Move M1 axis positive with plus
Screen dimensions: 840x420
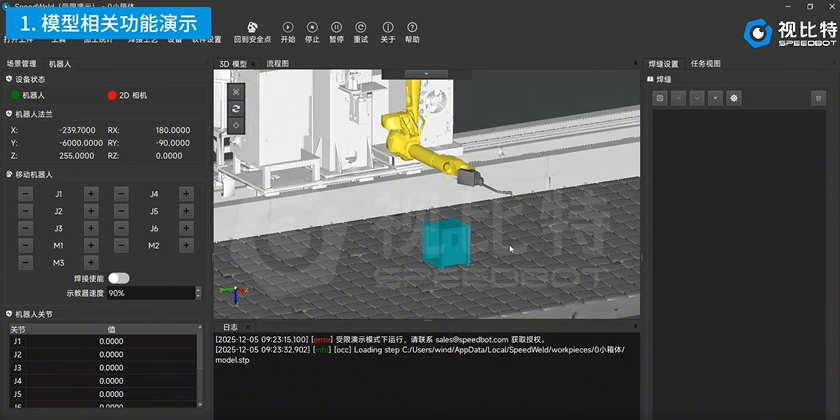[x=91, y=245]
